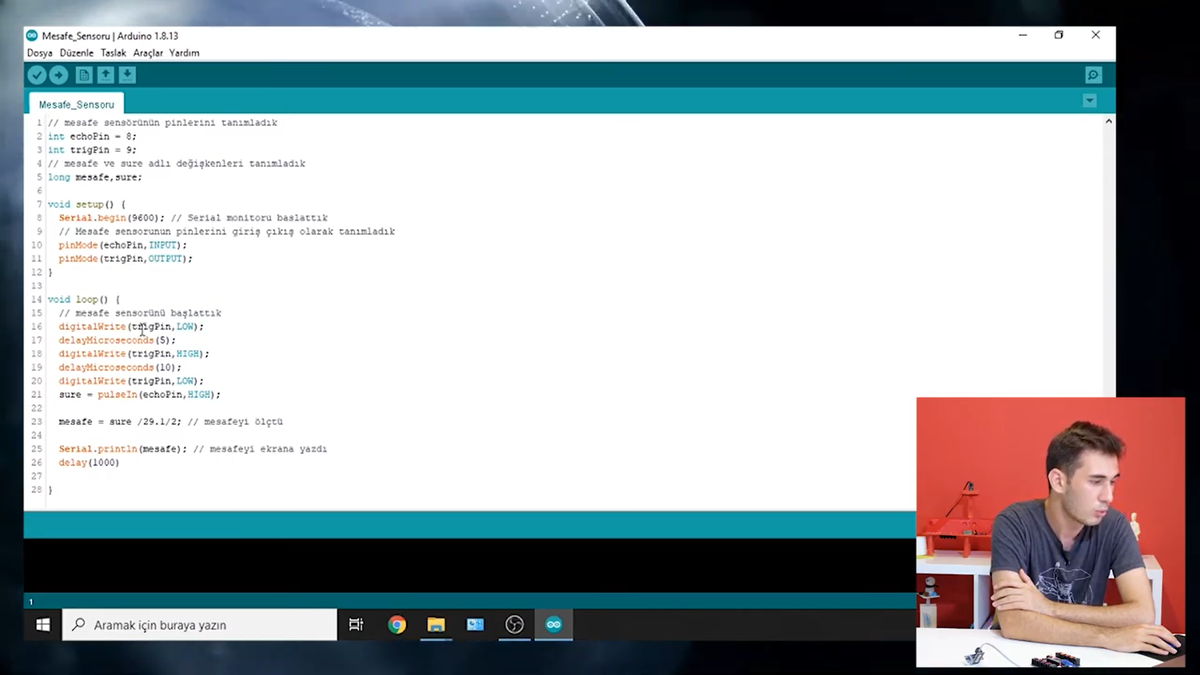Open the Yardım menu
Viewport: 1200px width, 675px height.
tap(184, 53)
